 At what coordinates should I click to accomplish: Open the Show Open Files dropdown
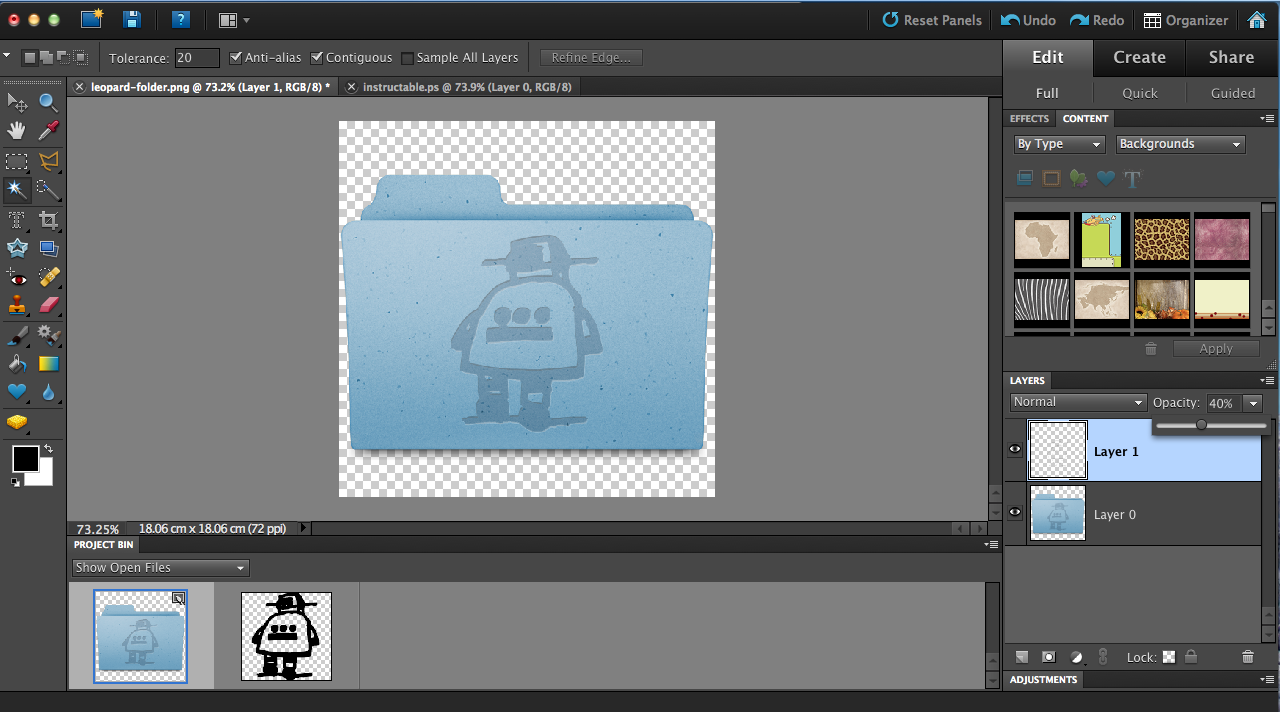click(x=160, y=567)
